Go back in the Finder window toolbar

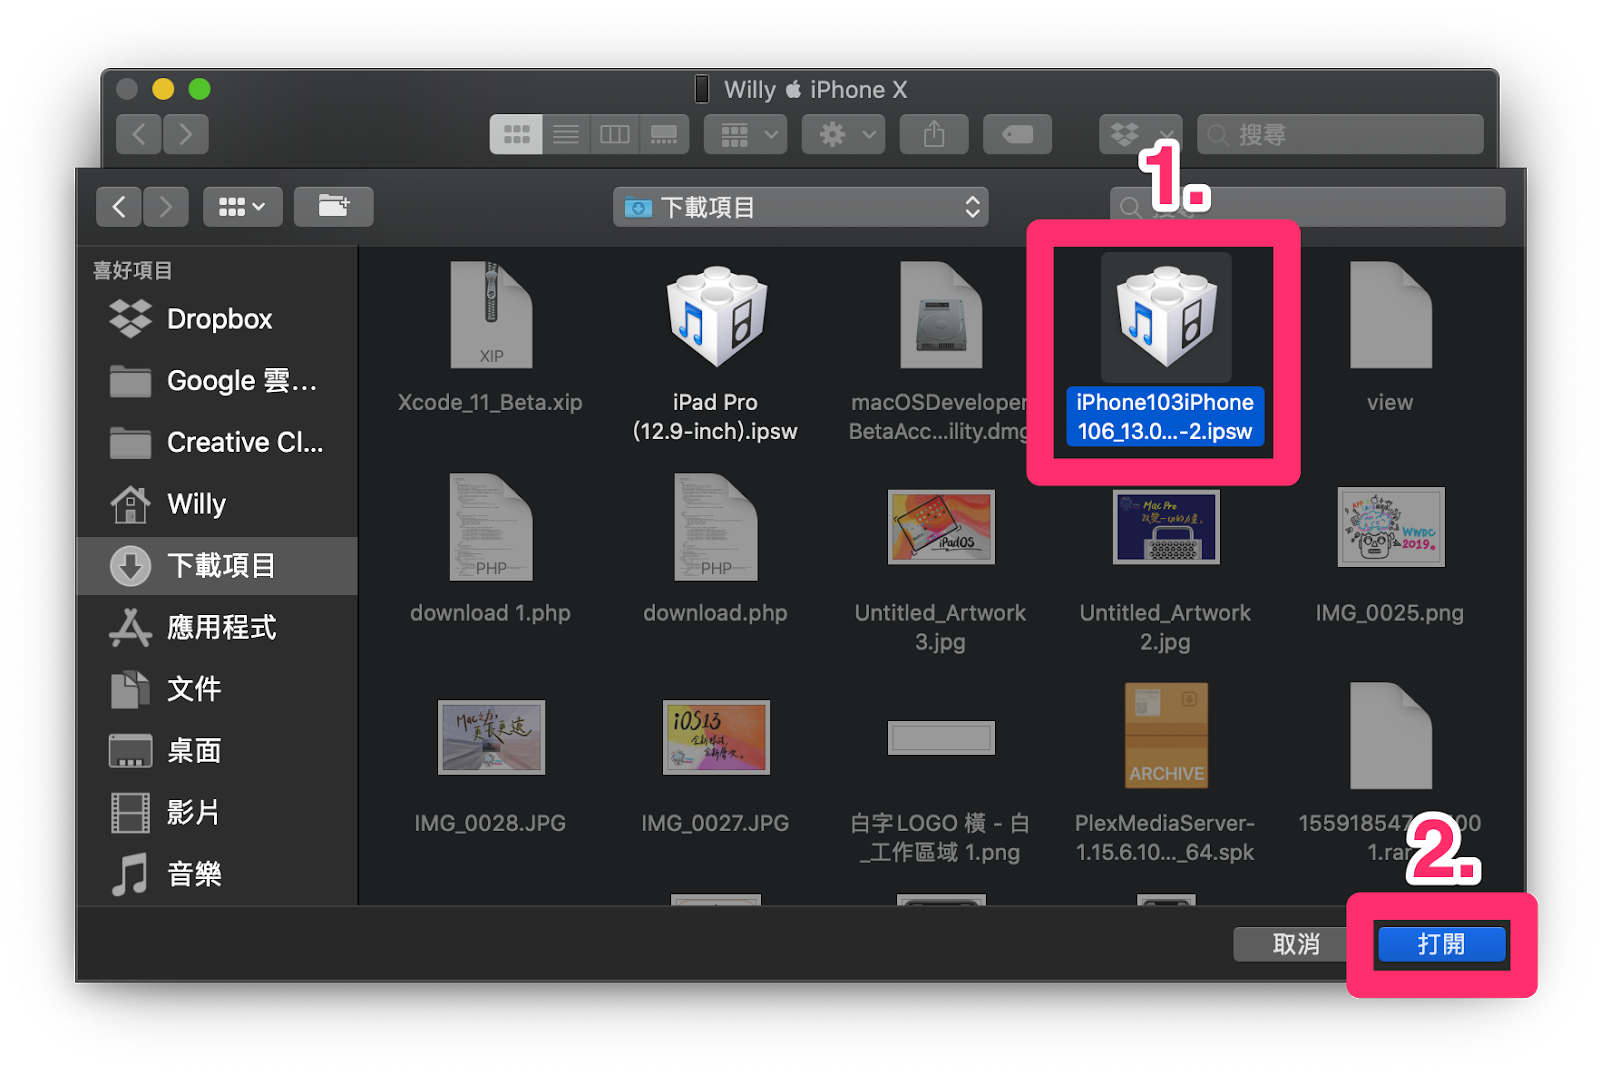[139, 134]
